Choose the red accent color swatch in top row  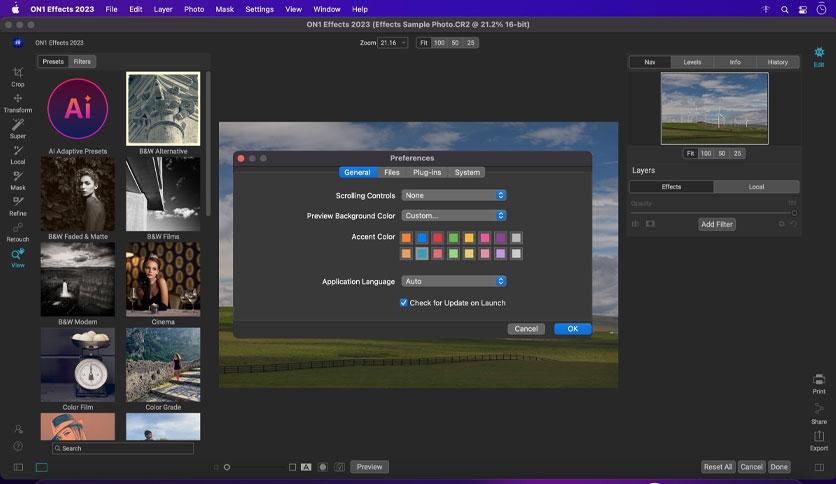[437, 237]
